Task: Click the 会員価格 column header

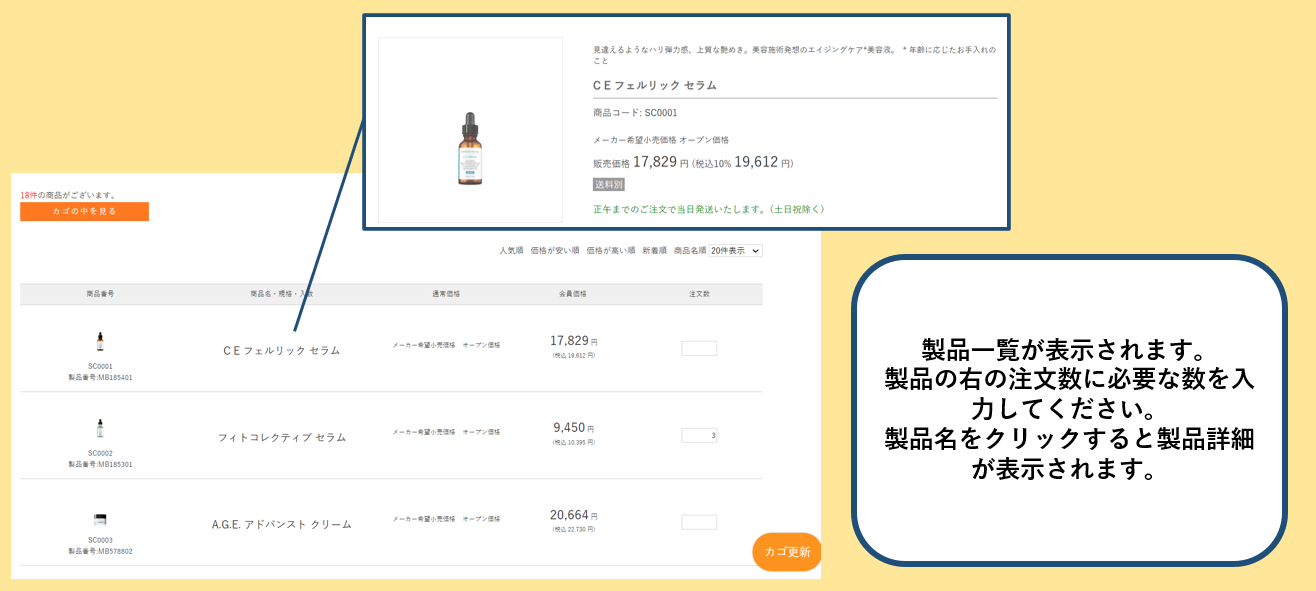Action: [573, 294]
